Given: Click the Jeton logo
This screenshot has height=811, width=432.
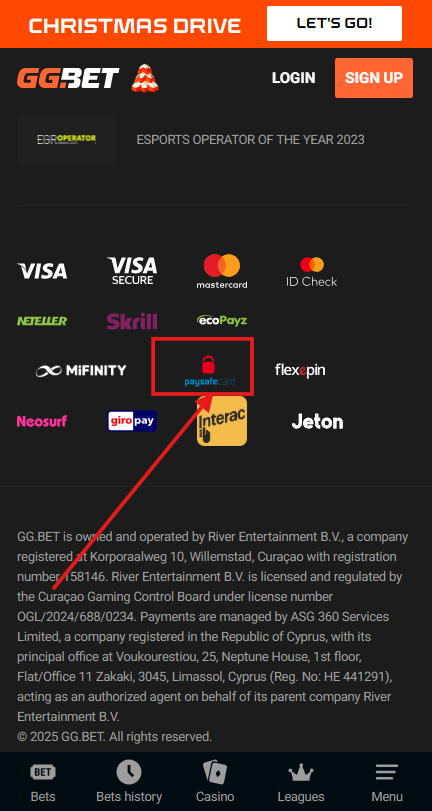Looking at the screenshot, I should tap(317, 422).
